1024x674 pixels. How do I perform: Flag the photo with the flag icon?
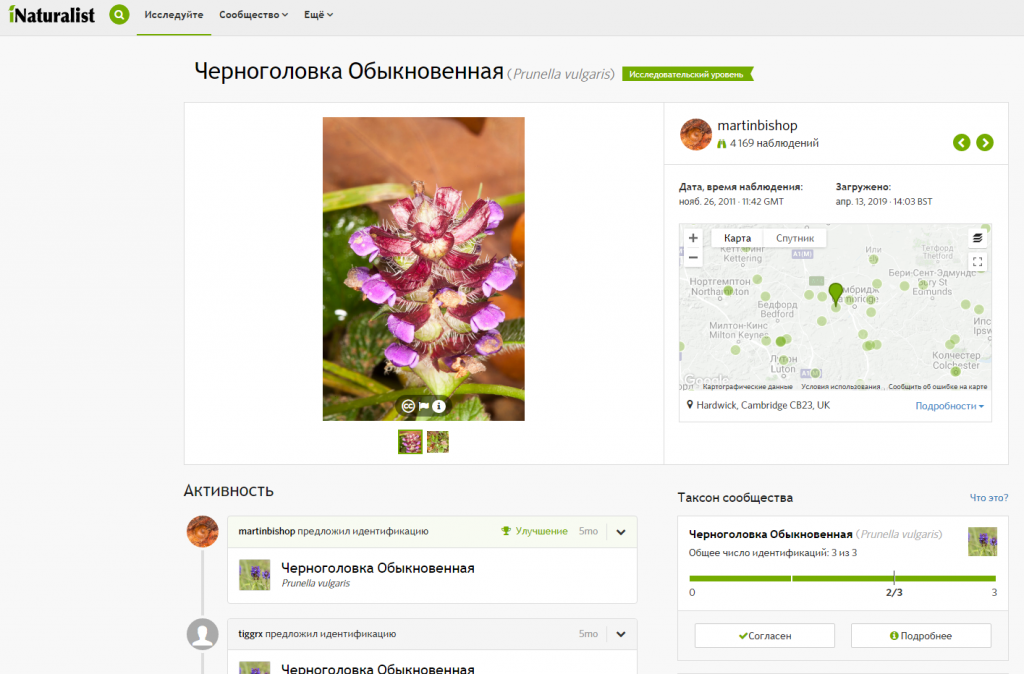click(x=424, y=406)
